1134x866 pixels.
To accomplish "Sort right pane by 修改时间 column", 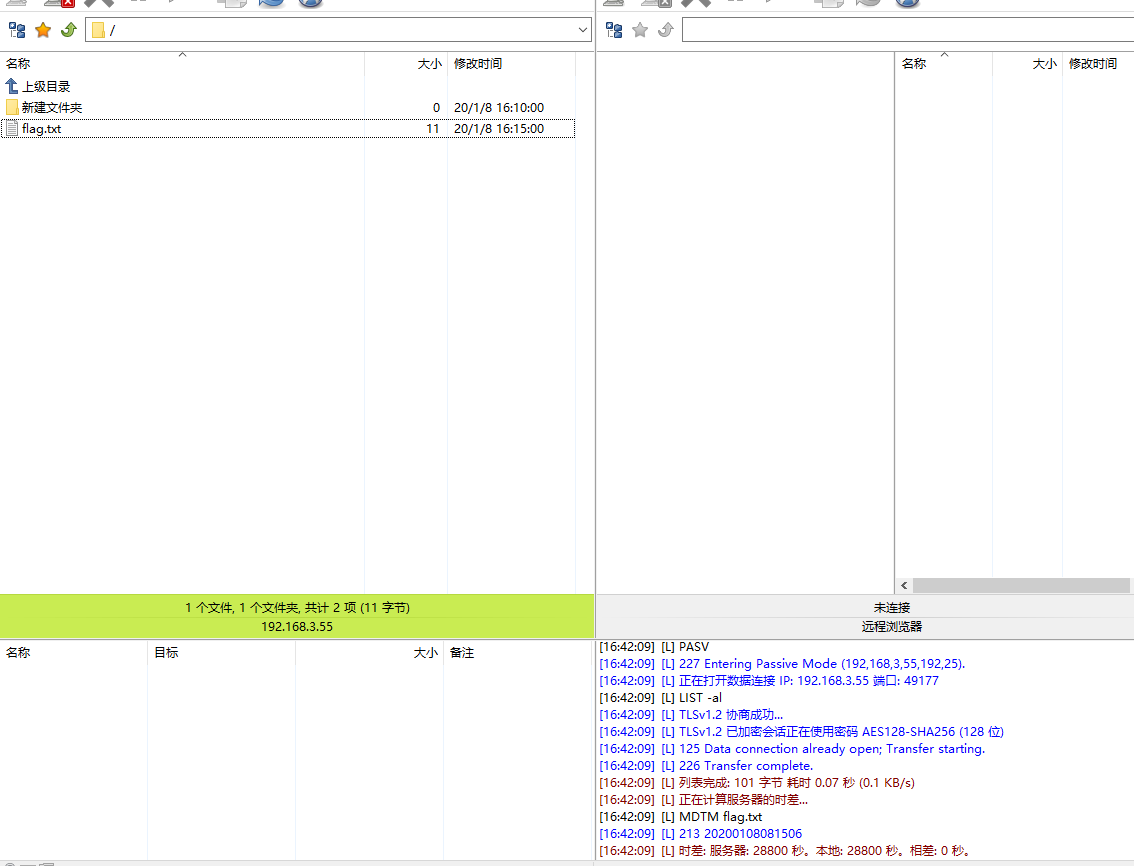I will point(1098,64).
